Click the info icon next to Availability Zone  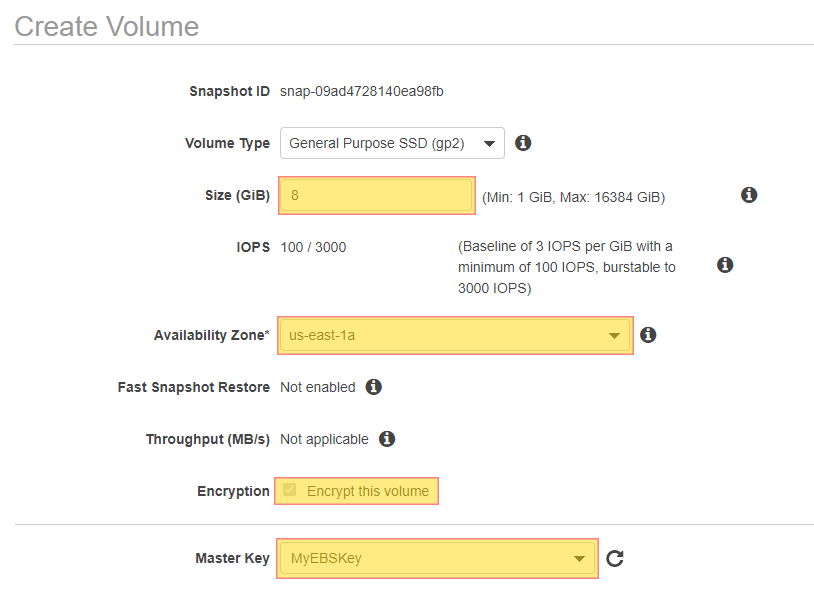[x=648, y=335]
